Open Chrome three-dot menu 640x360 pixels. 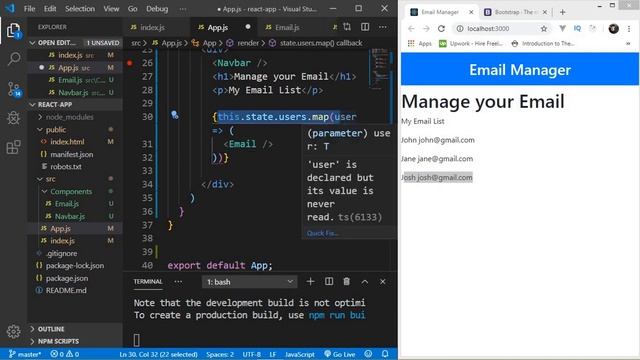tap(629, 29)
